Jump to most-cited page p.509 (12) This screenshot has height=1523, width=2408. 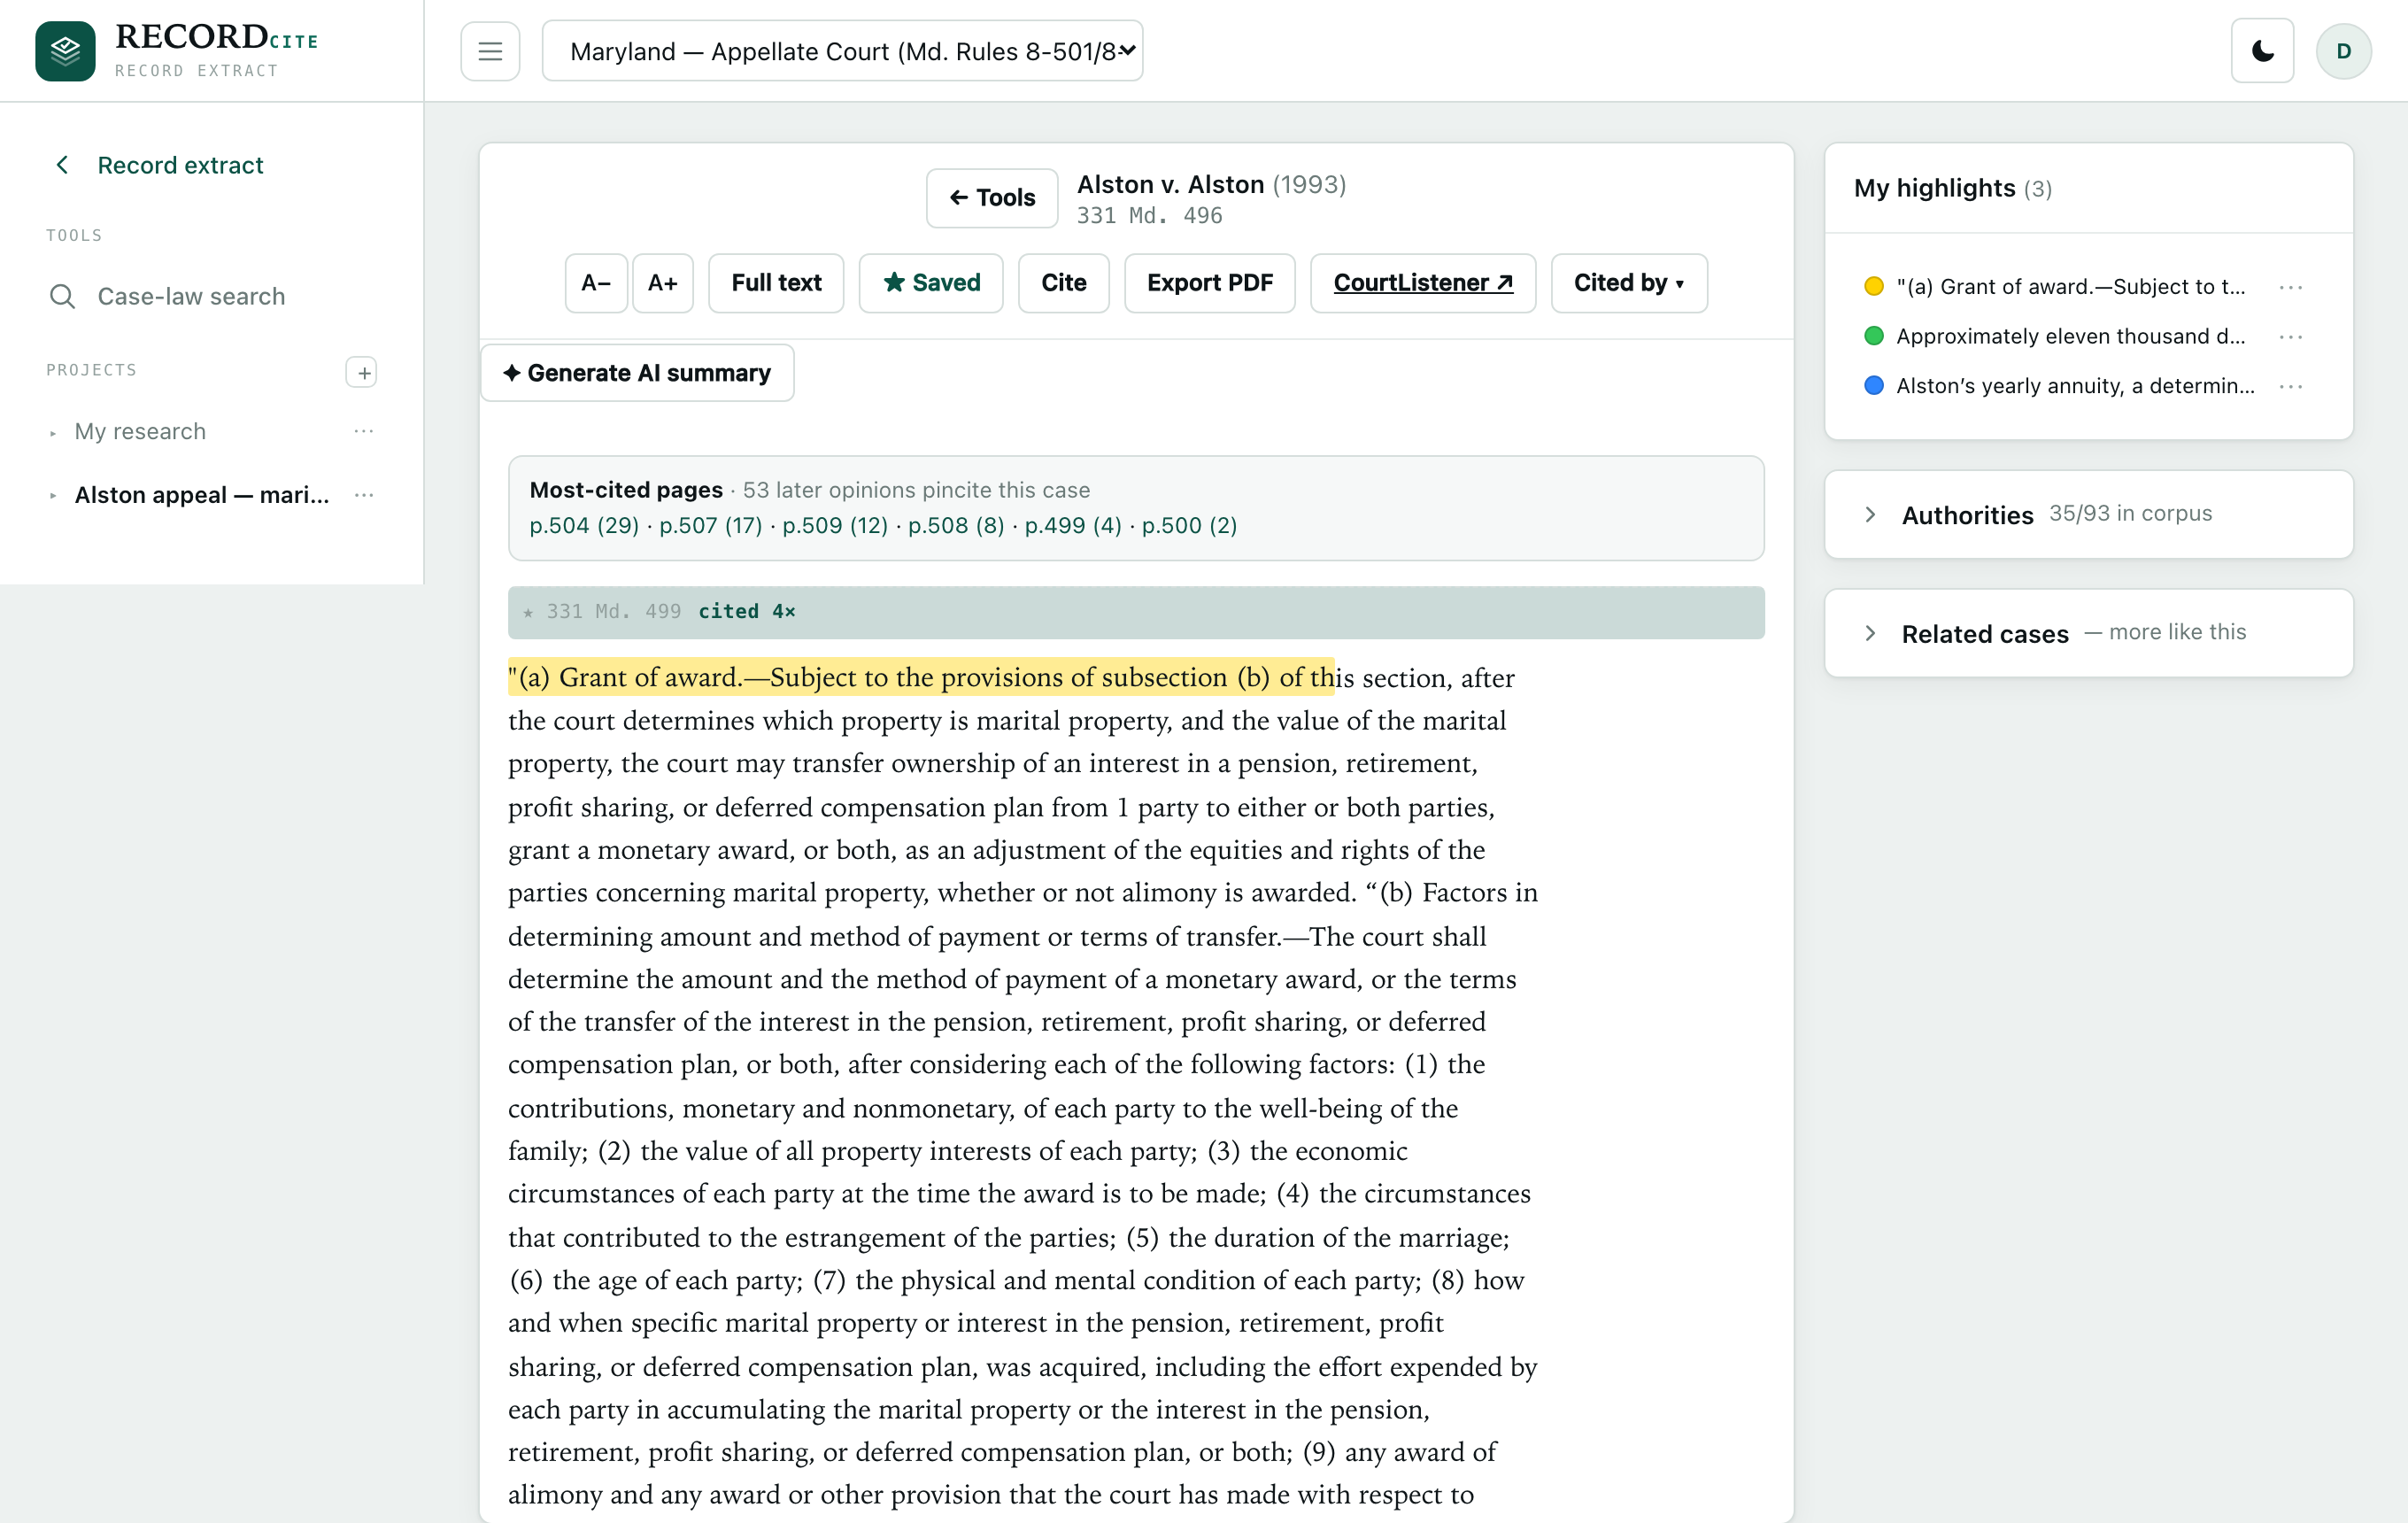835,525
